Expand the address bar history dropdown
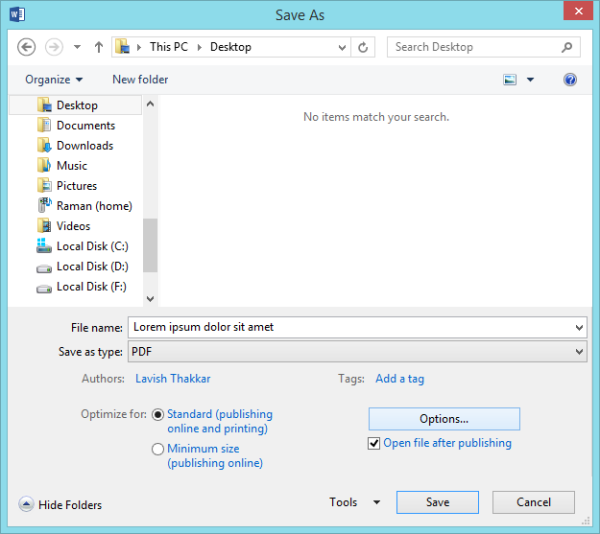 coord(342,47)
